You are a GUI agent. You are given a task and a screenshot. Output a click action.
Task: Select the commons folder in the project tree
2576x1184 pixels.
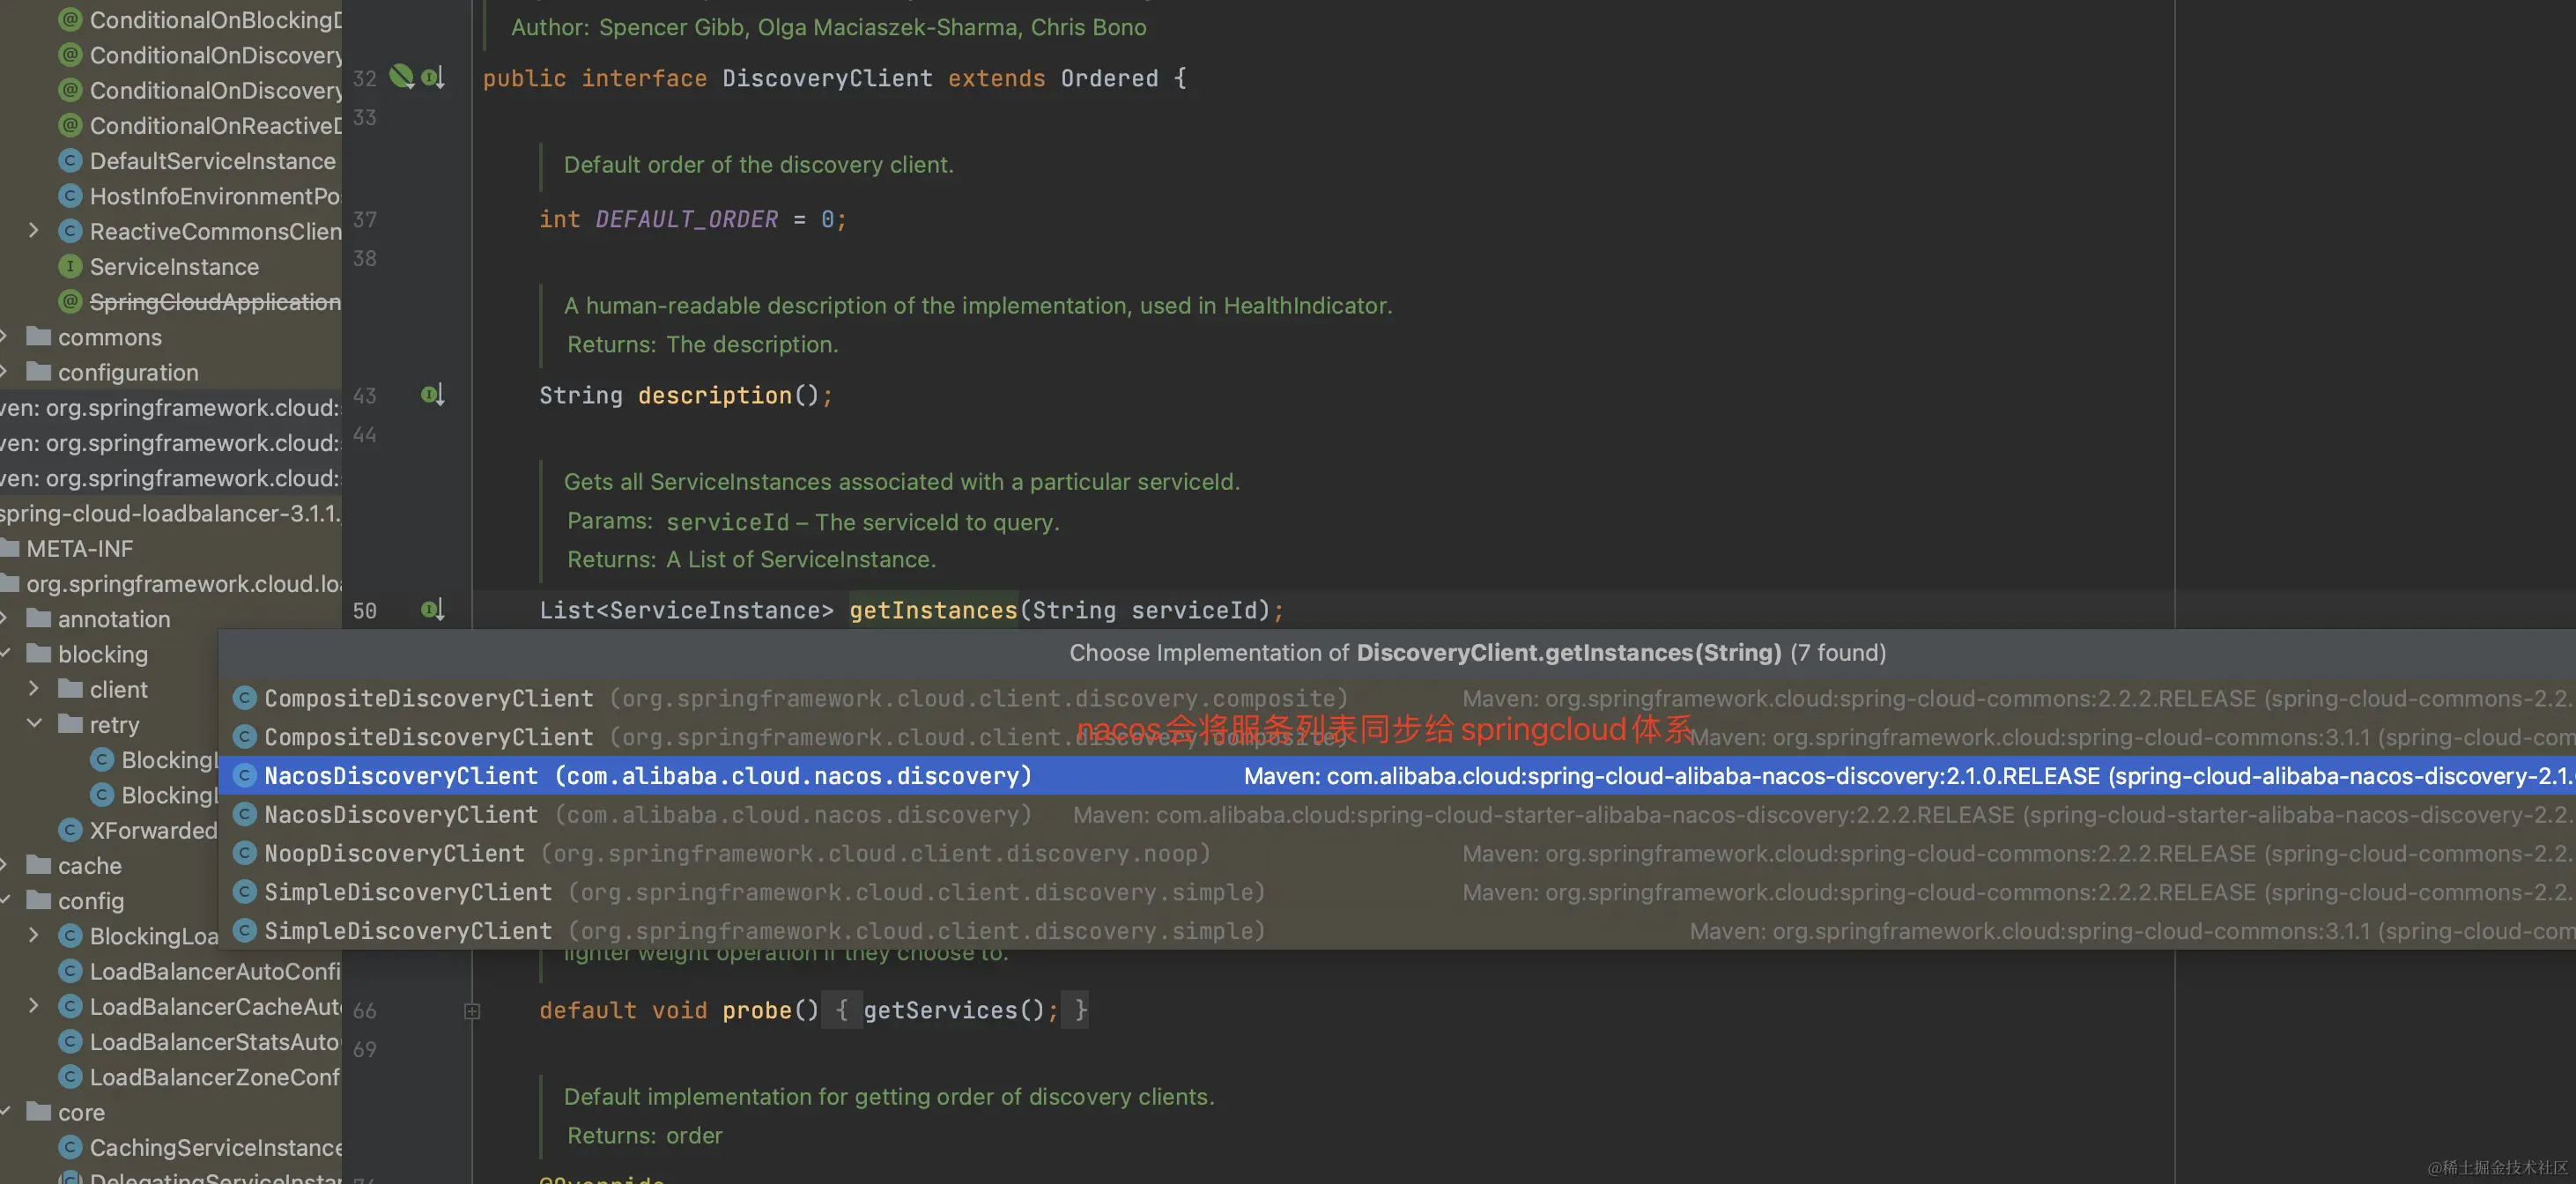coord(109,337)
